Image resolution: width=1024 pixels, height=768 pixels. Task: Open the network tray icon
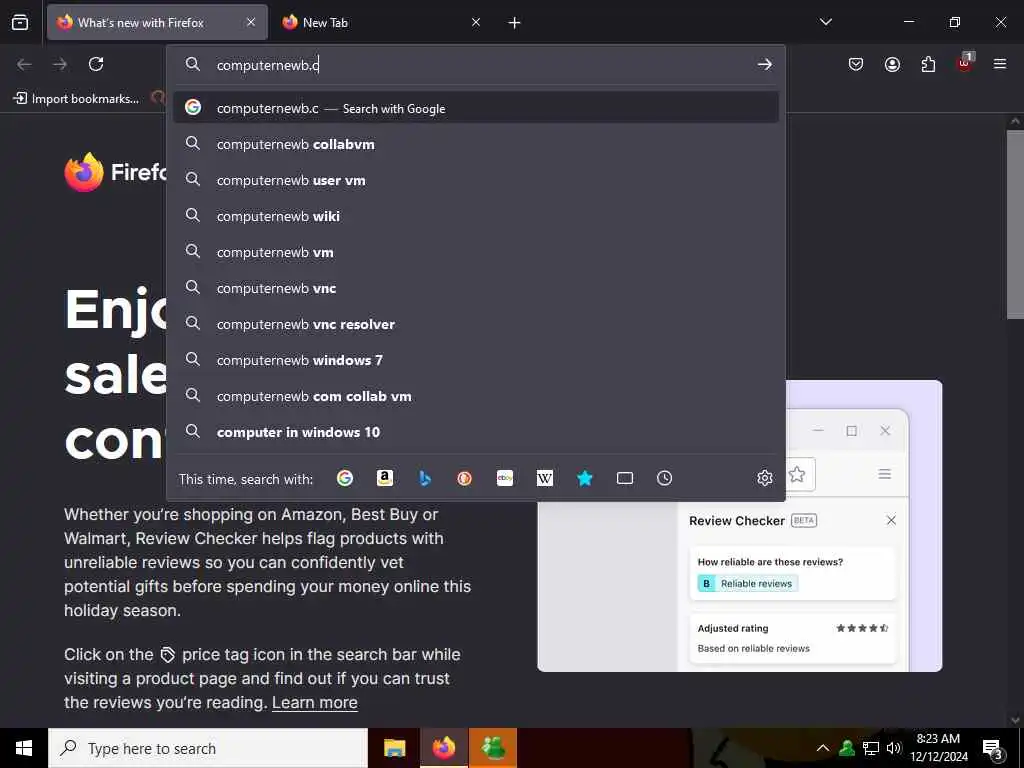click(871, 748)
